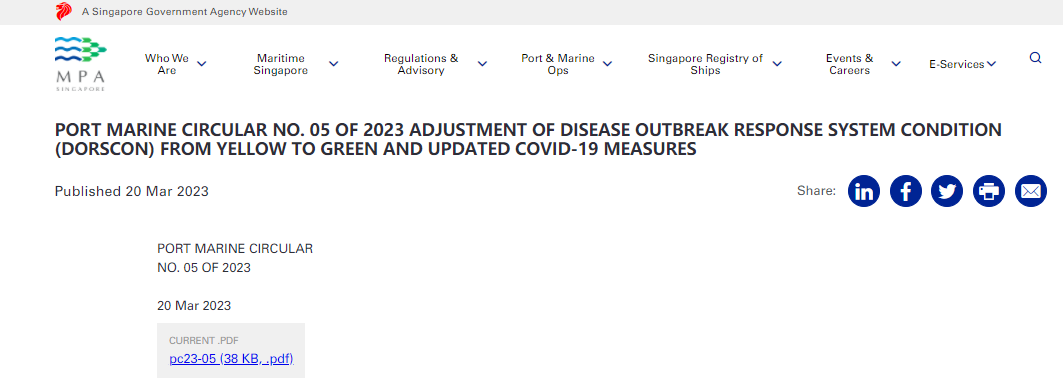Go to MPA Singapore home logo

[x=81, y=64]
